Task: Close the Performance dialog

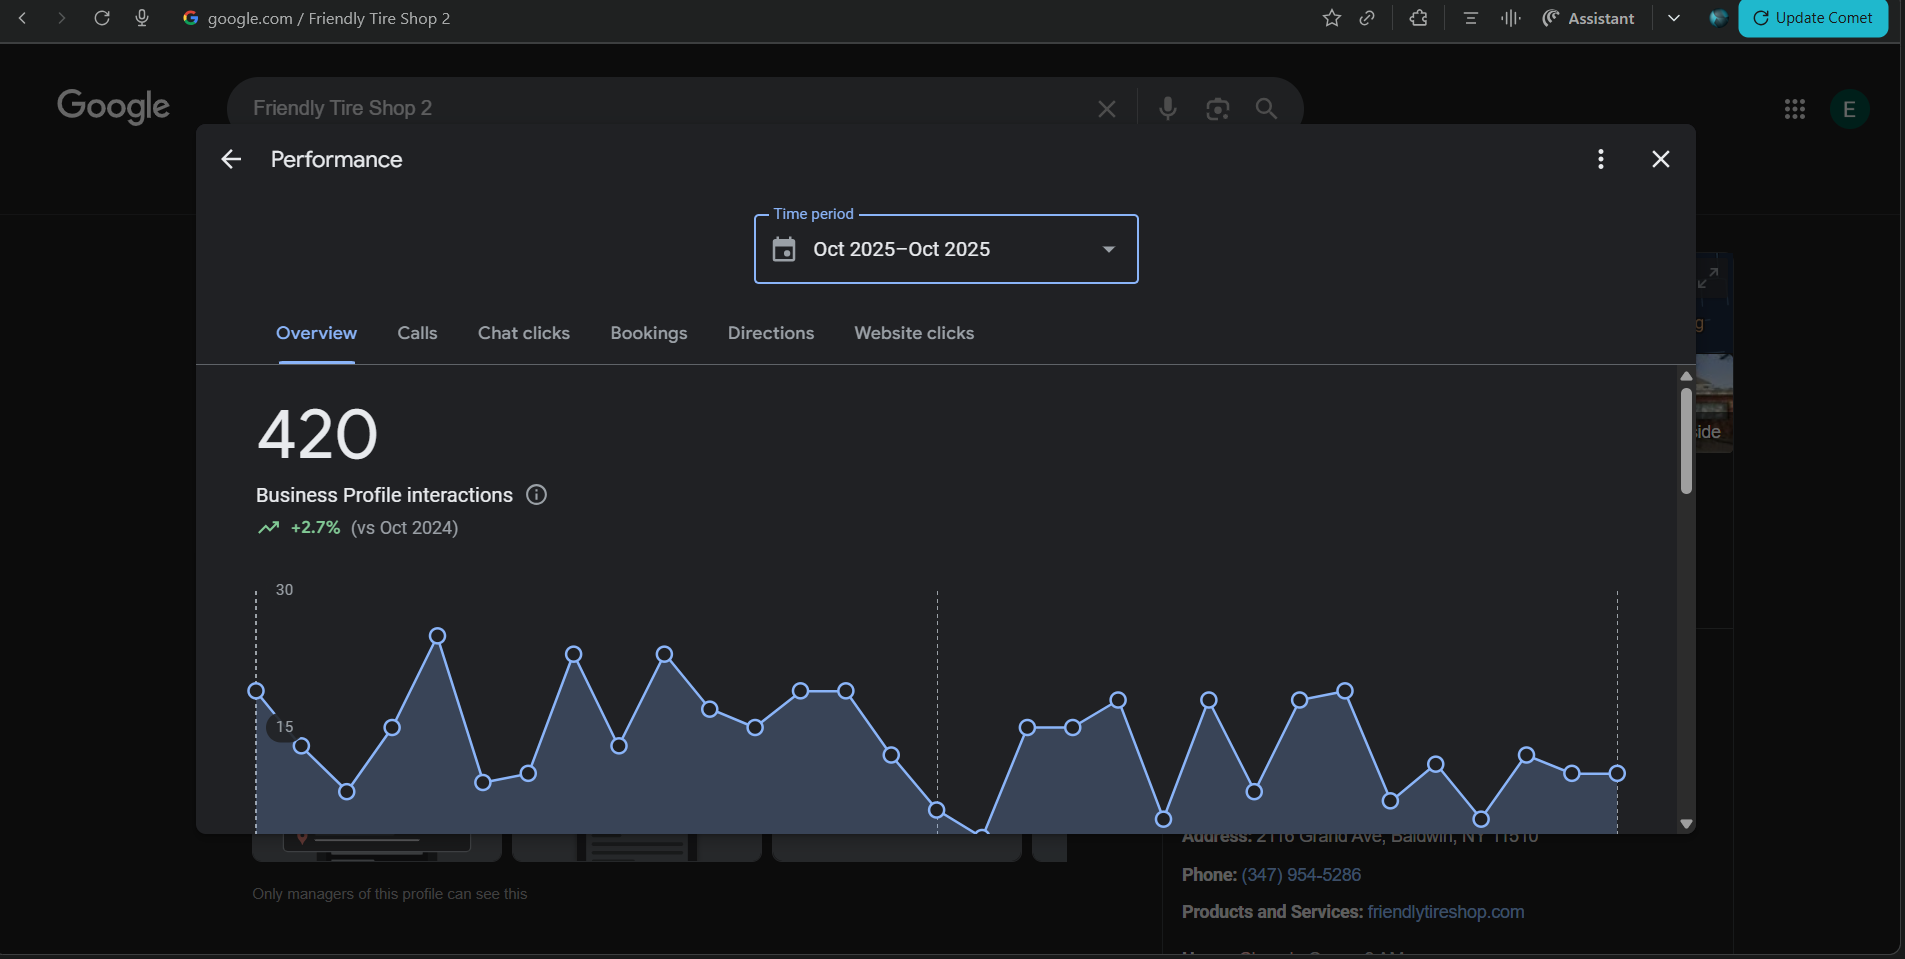Action: (x=1661, y=159)
